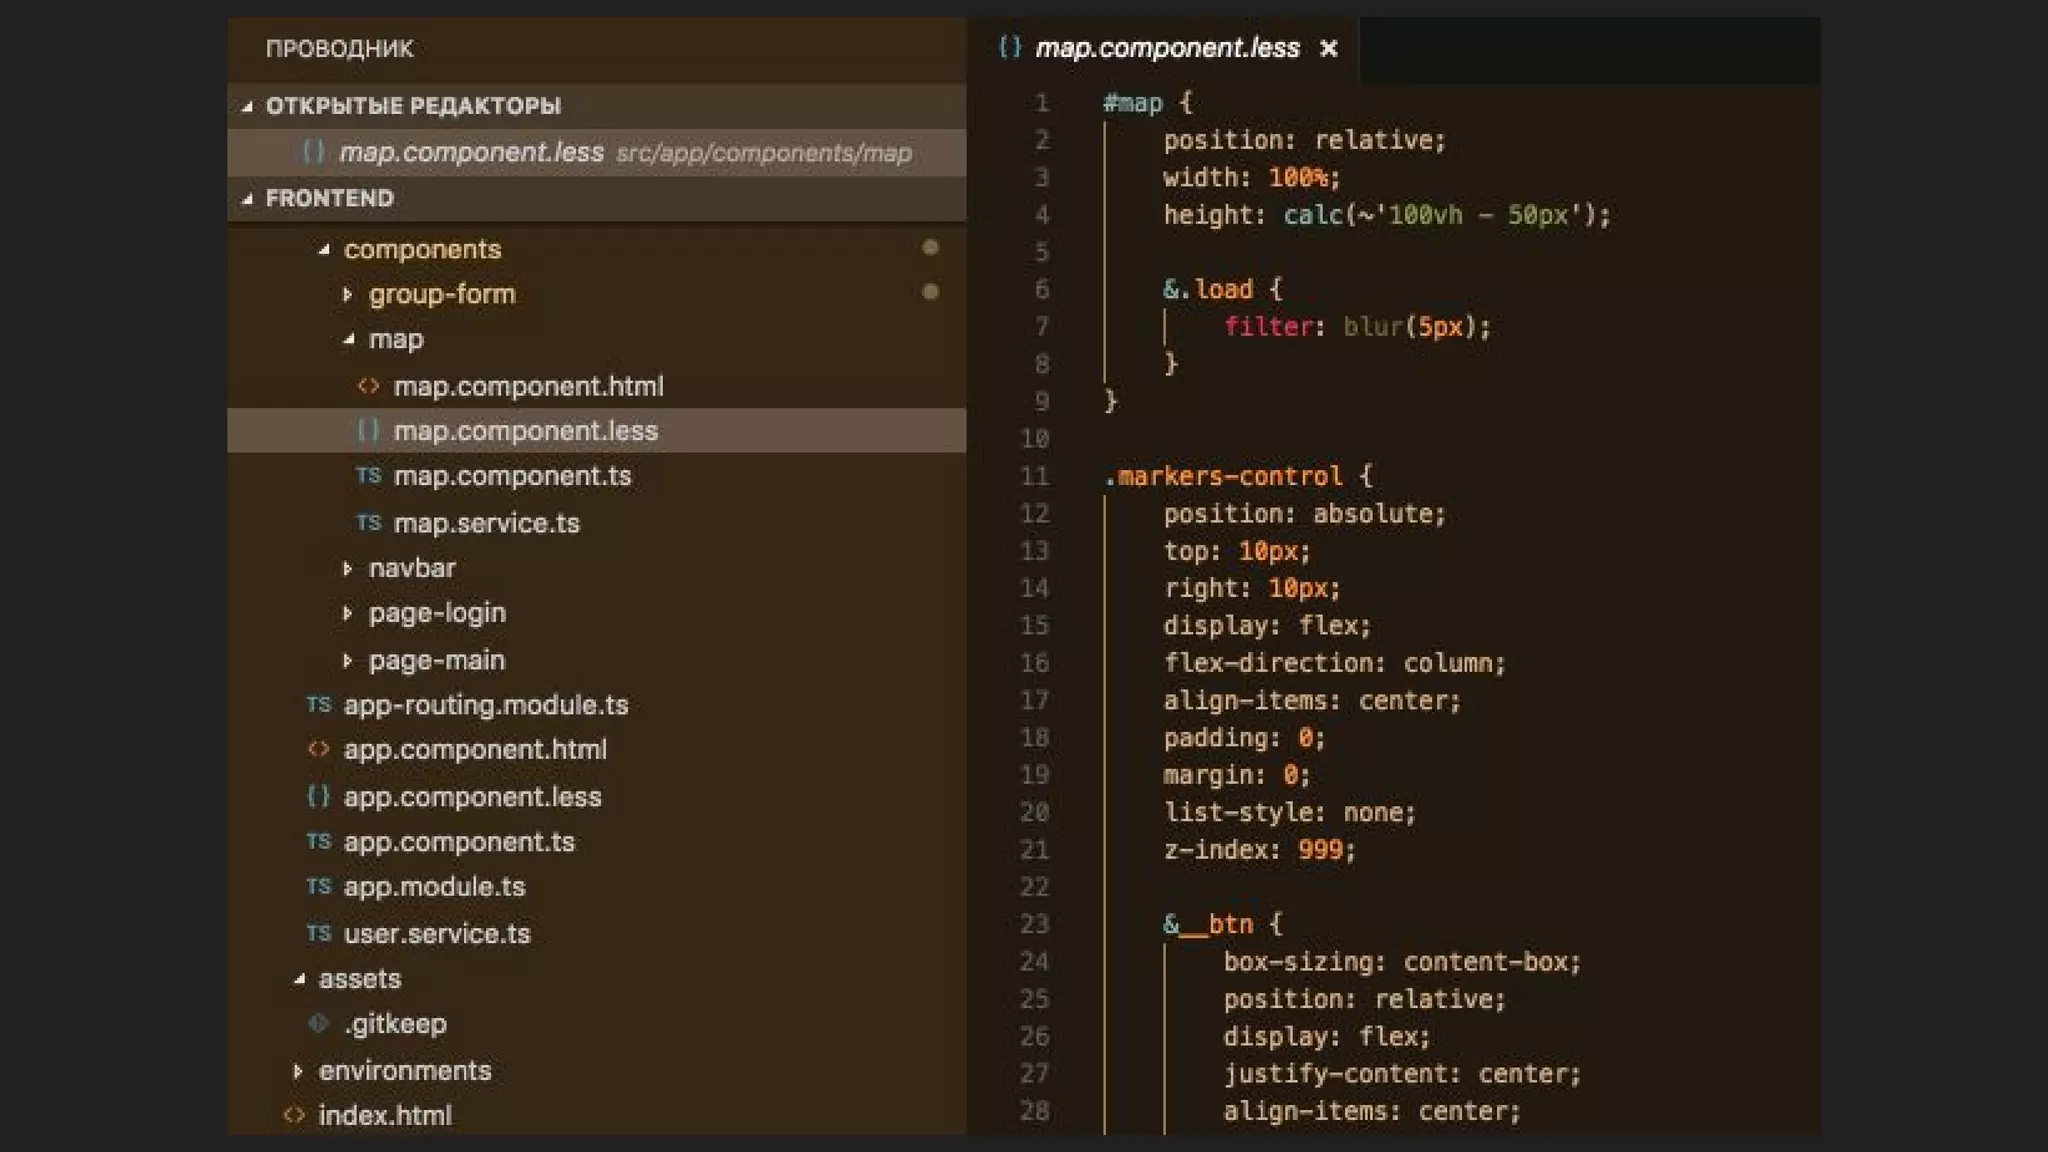Screen dimensions: 2048x1152
Task: Switch to the map.component.less tab
Action: (x=1166, y=48)
